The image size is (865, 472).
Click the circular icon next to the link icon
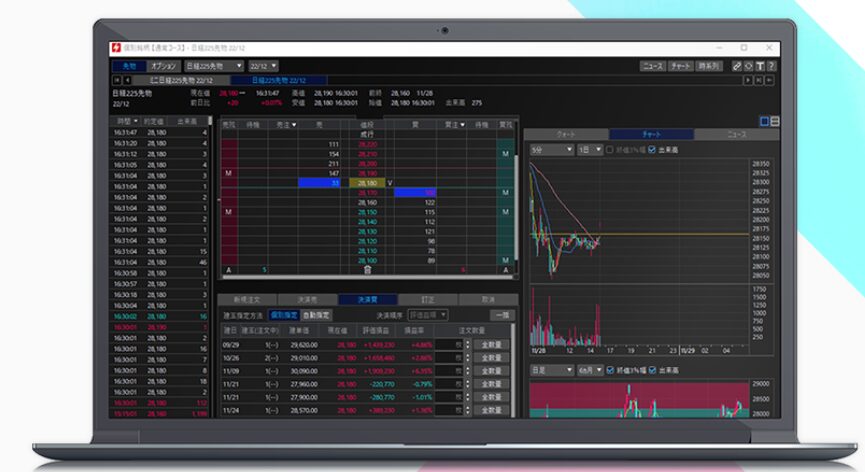748,66
